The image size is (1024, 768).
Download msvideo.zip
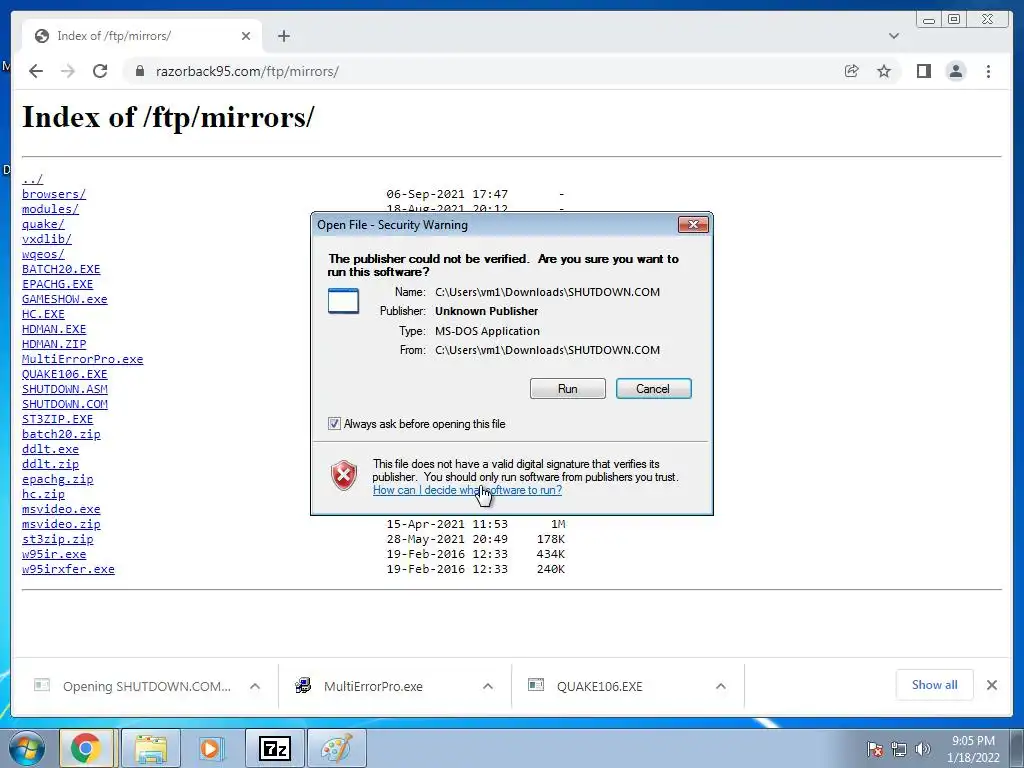(x=61, y=524)
